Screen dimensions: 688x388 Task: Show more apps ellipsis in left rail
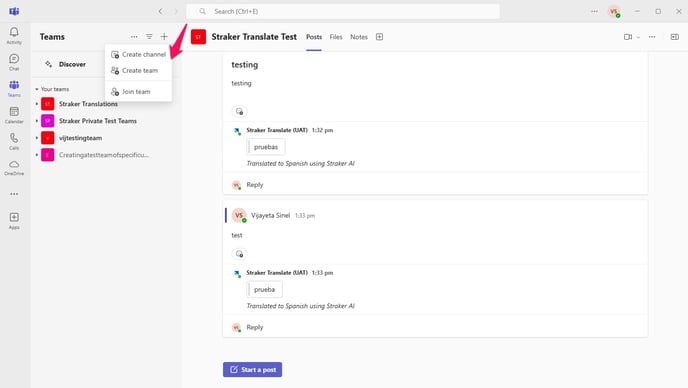(x=14, y=194)
